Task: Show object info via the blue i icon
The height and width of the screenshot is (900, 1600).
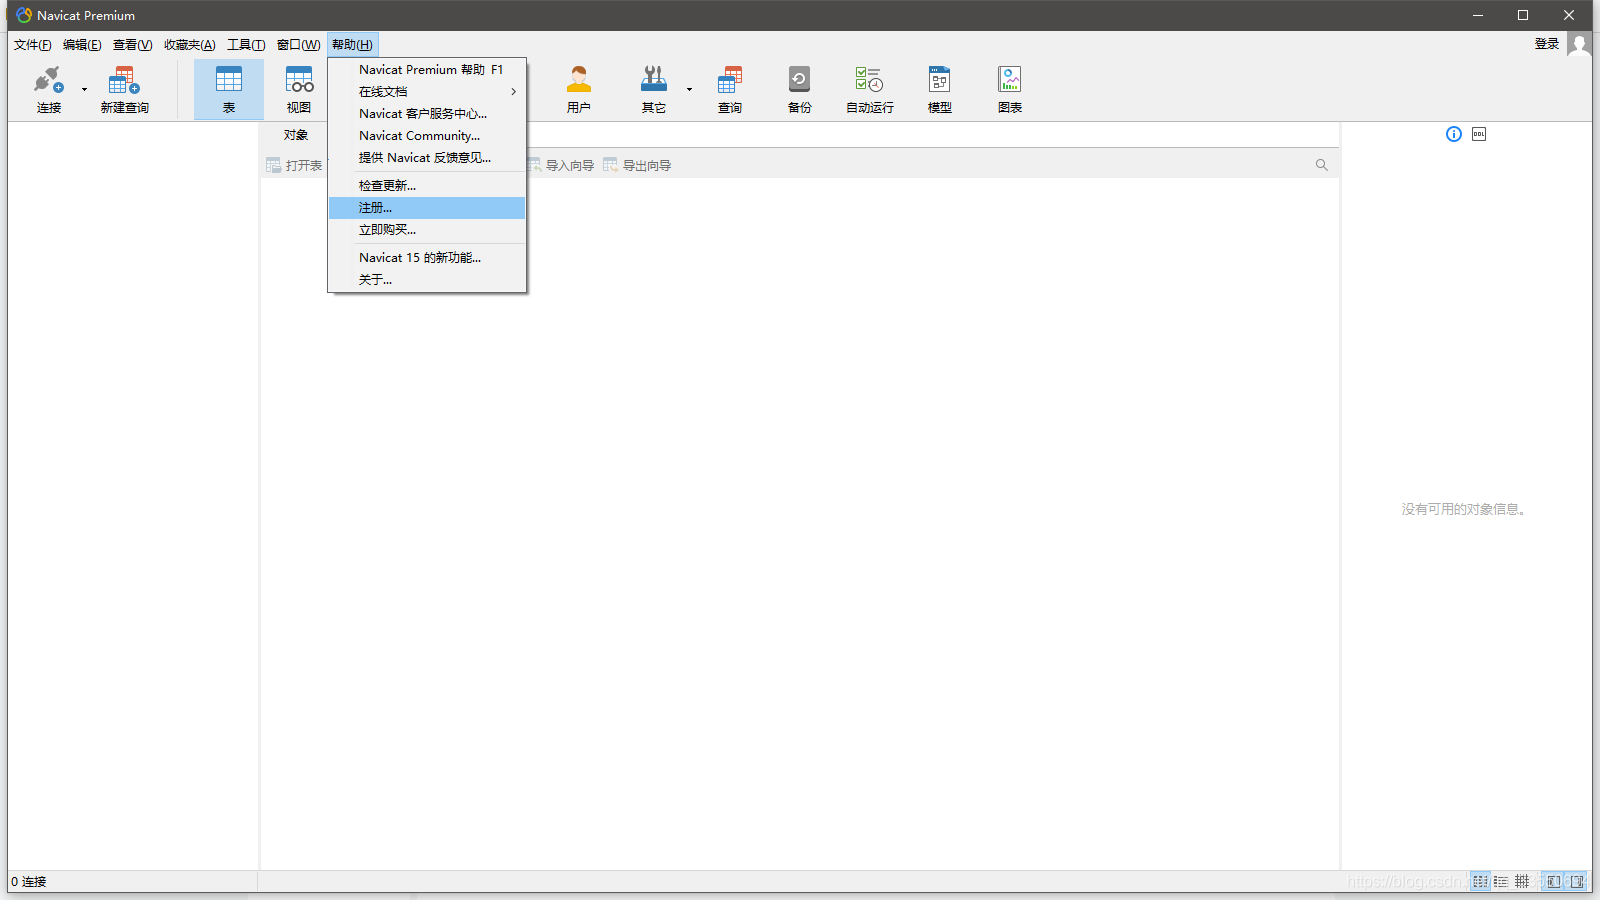Action: click(x=1454, y=134)
